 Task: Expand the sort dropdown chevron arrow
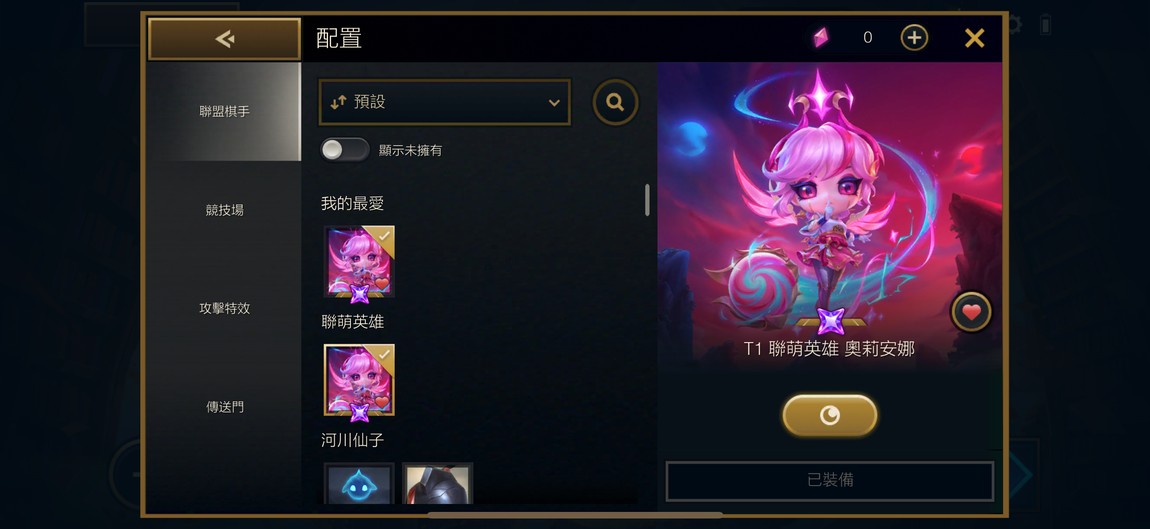coord(554,103)
